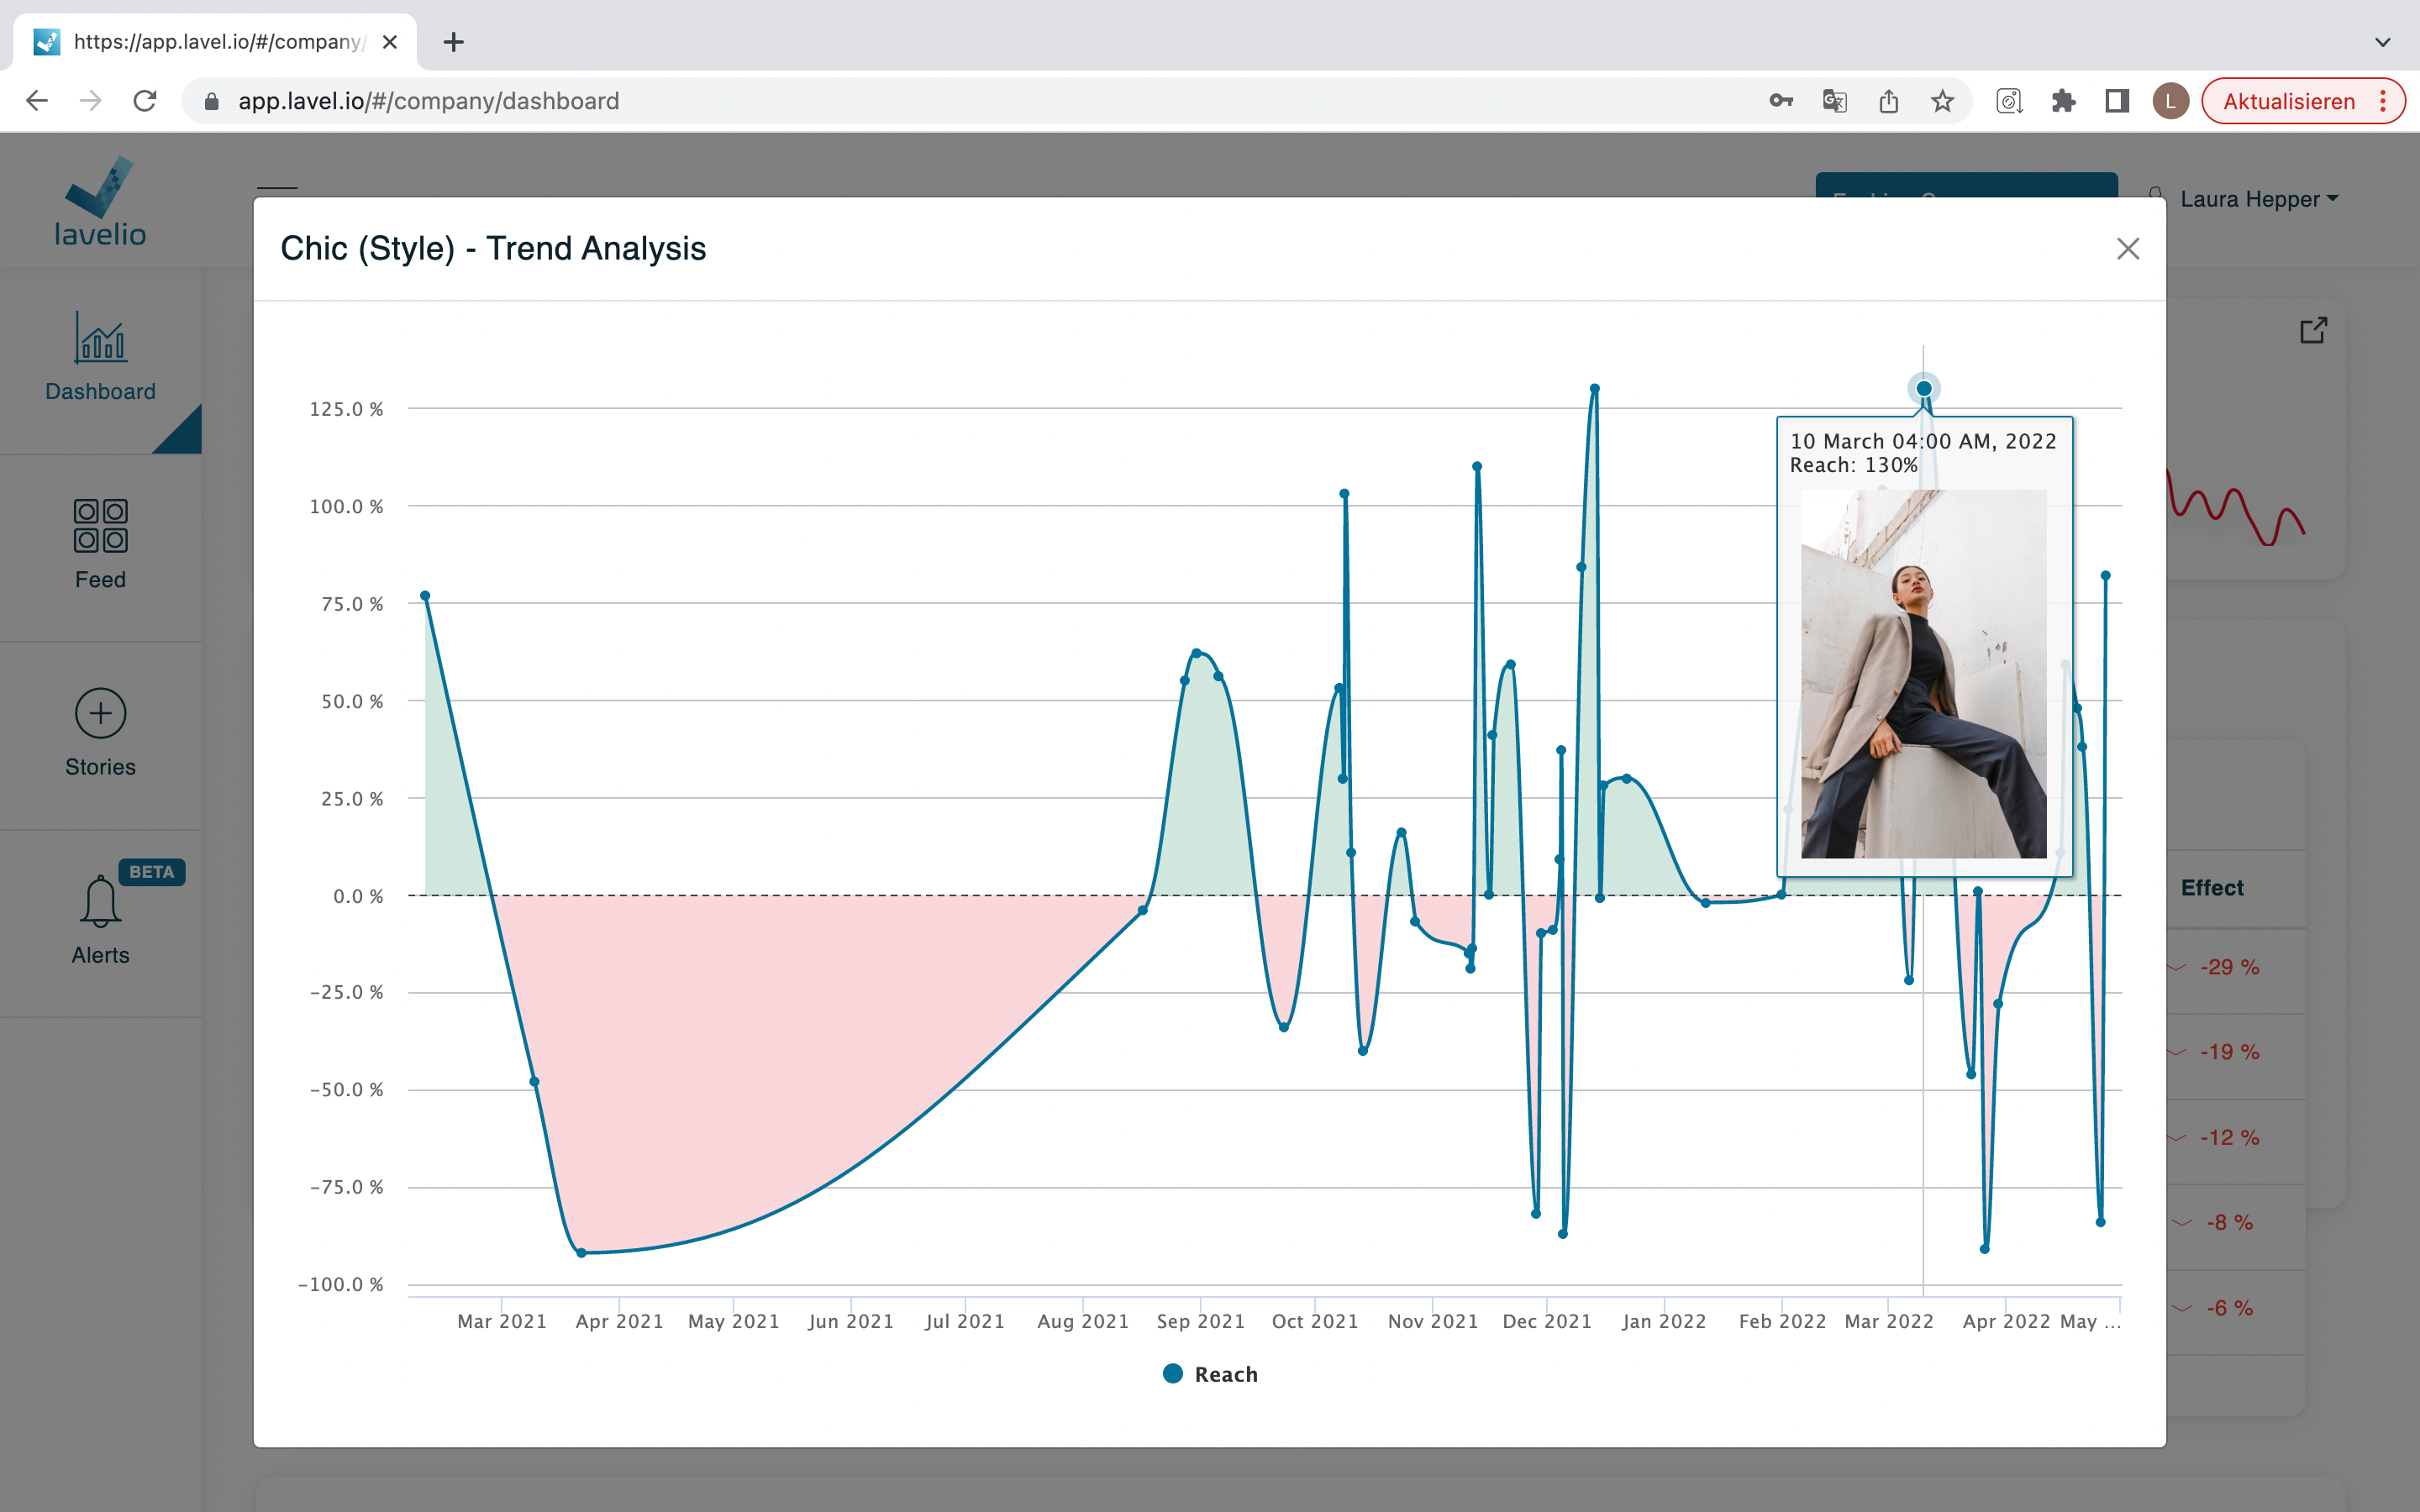Screen dimensions: 2420x1512
Task: Click the share page icon
Action: (x=1888, y=101)
